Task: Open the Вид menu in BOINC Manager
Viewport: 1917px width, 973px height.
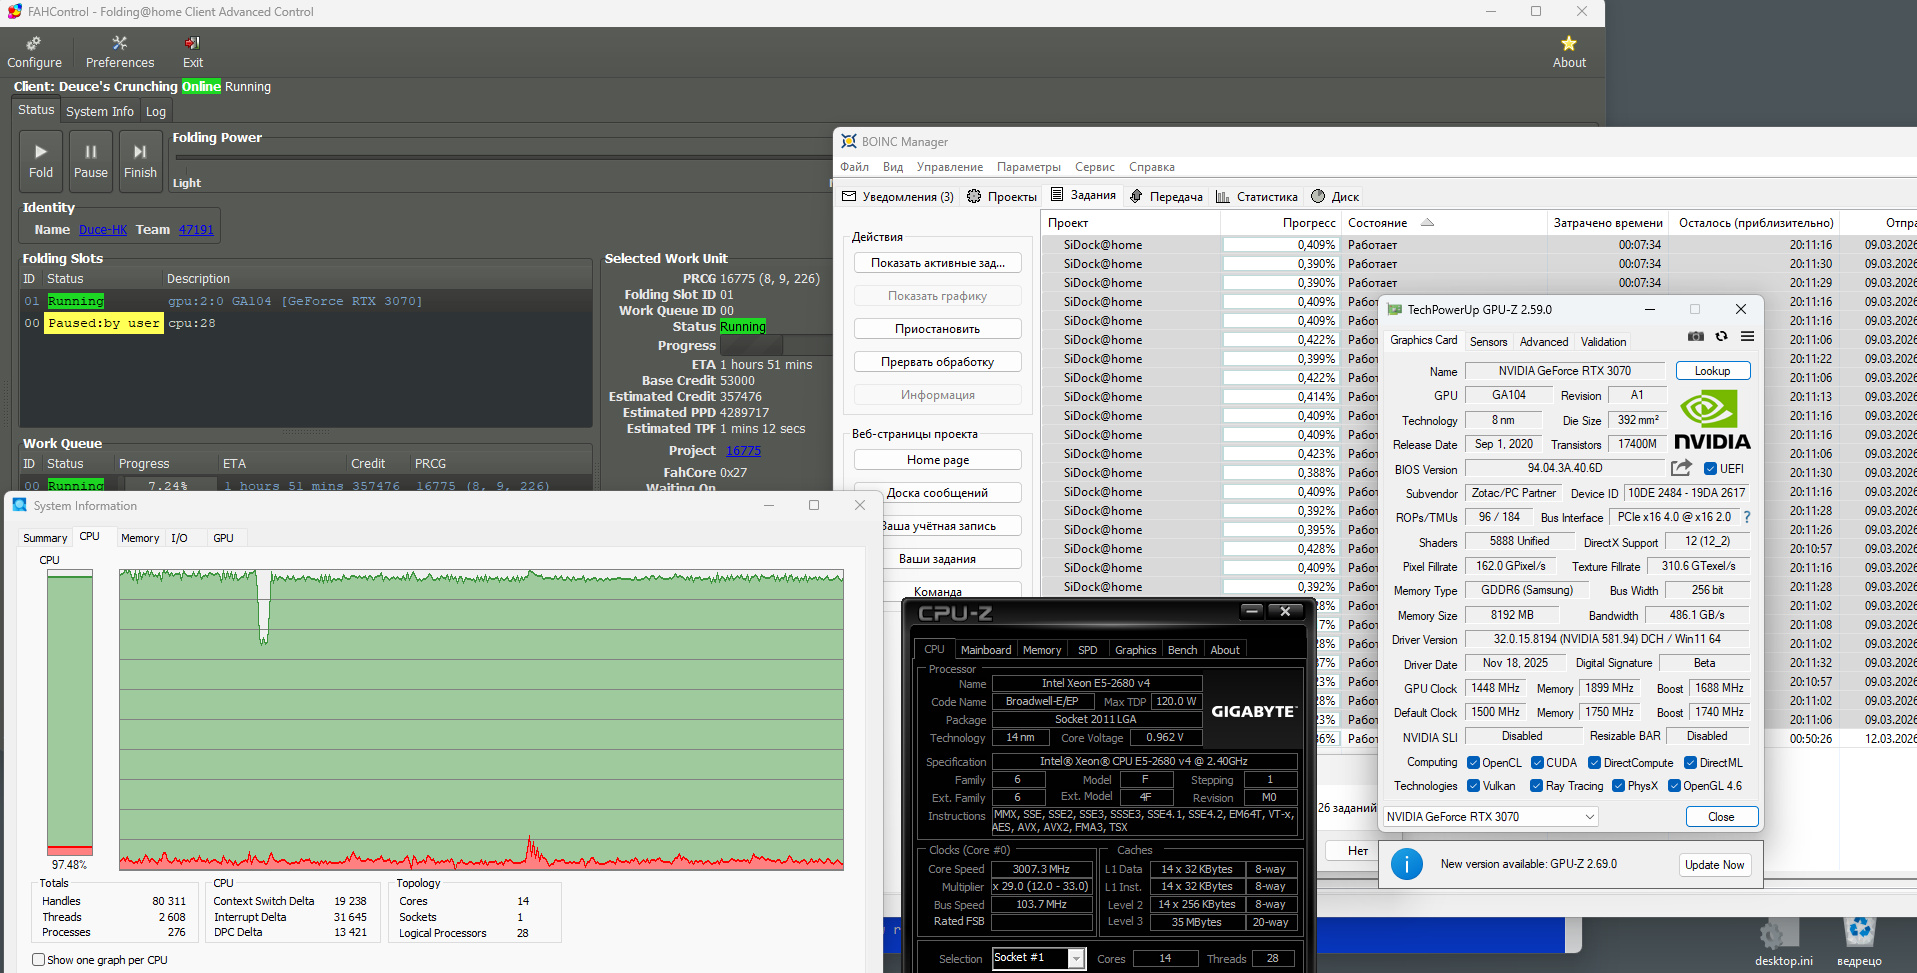Action: click(x=893, y=167)
